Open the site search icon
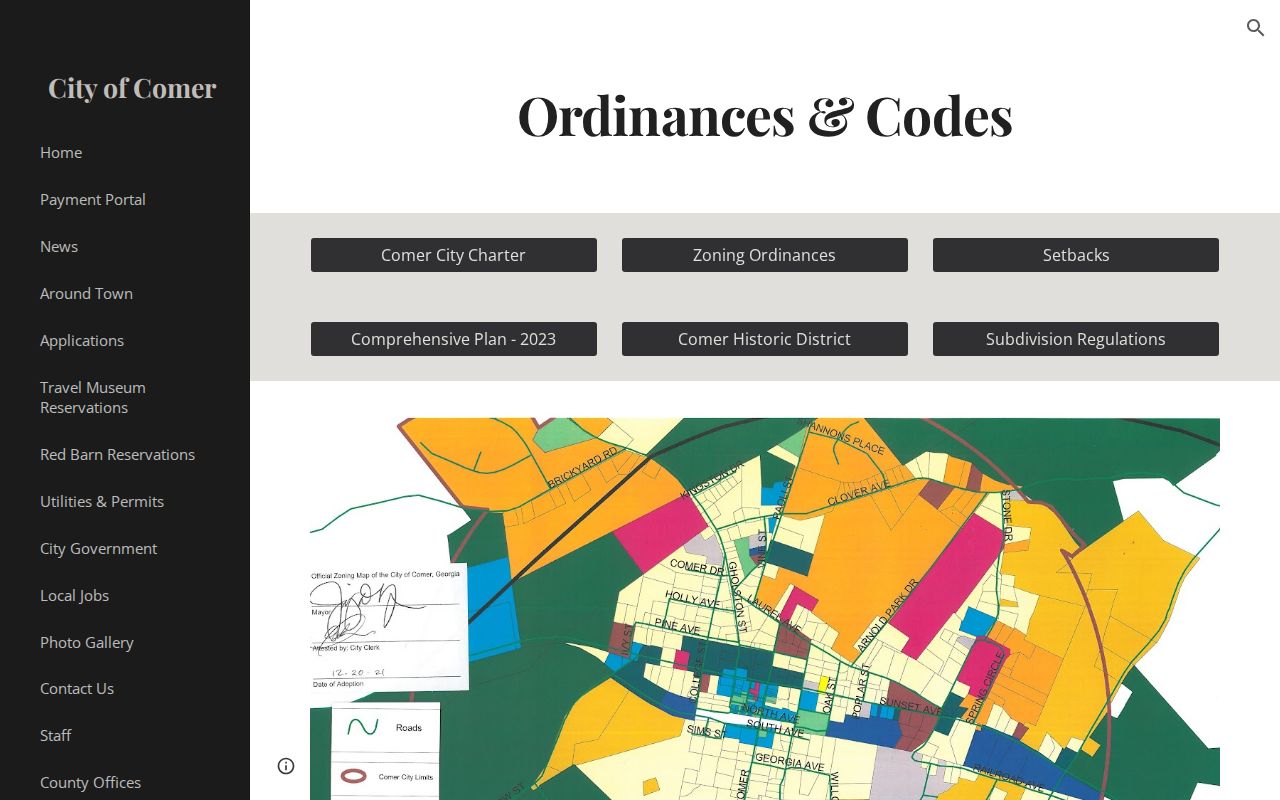The width and height of the screenshot is (1280, 800). click(1256, 28)
